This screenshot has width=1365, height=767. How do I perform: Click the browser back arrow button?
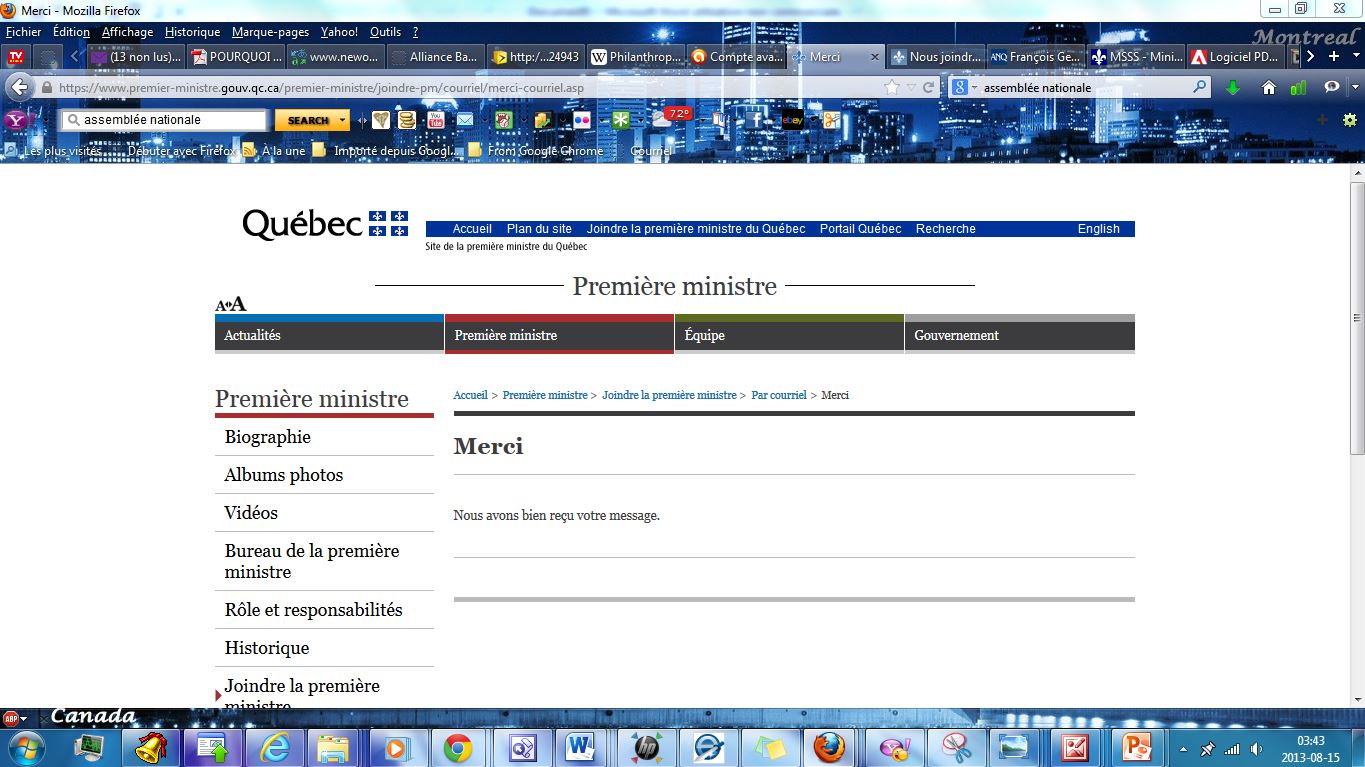click(19, 88)
